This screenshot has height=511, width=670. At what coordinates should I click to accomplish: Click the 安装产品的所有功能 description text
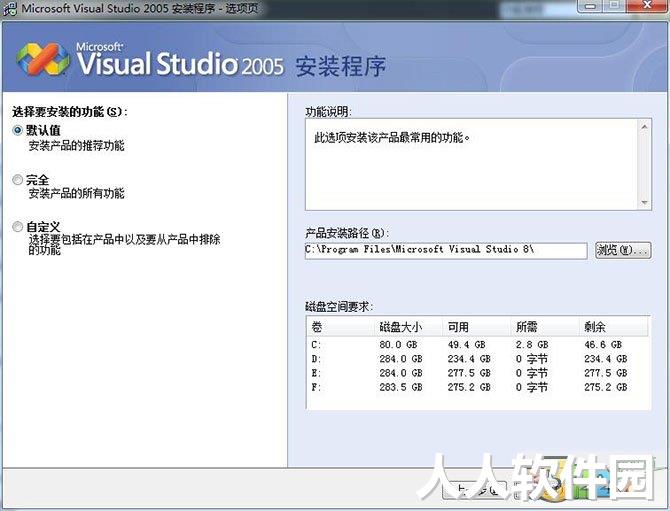76,193
